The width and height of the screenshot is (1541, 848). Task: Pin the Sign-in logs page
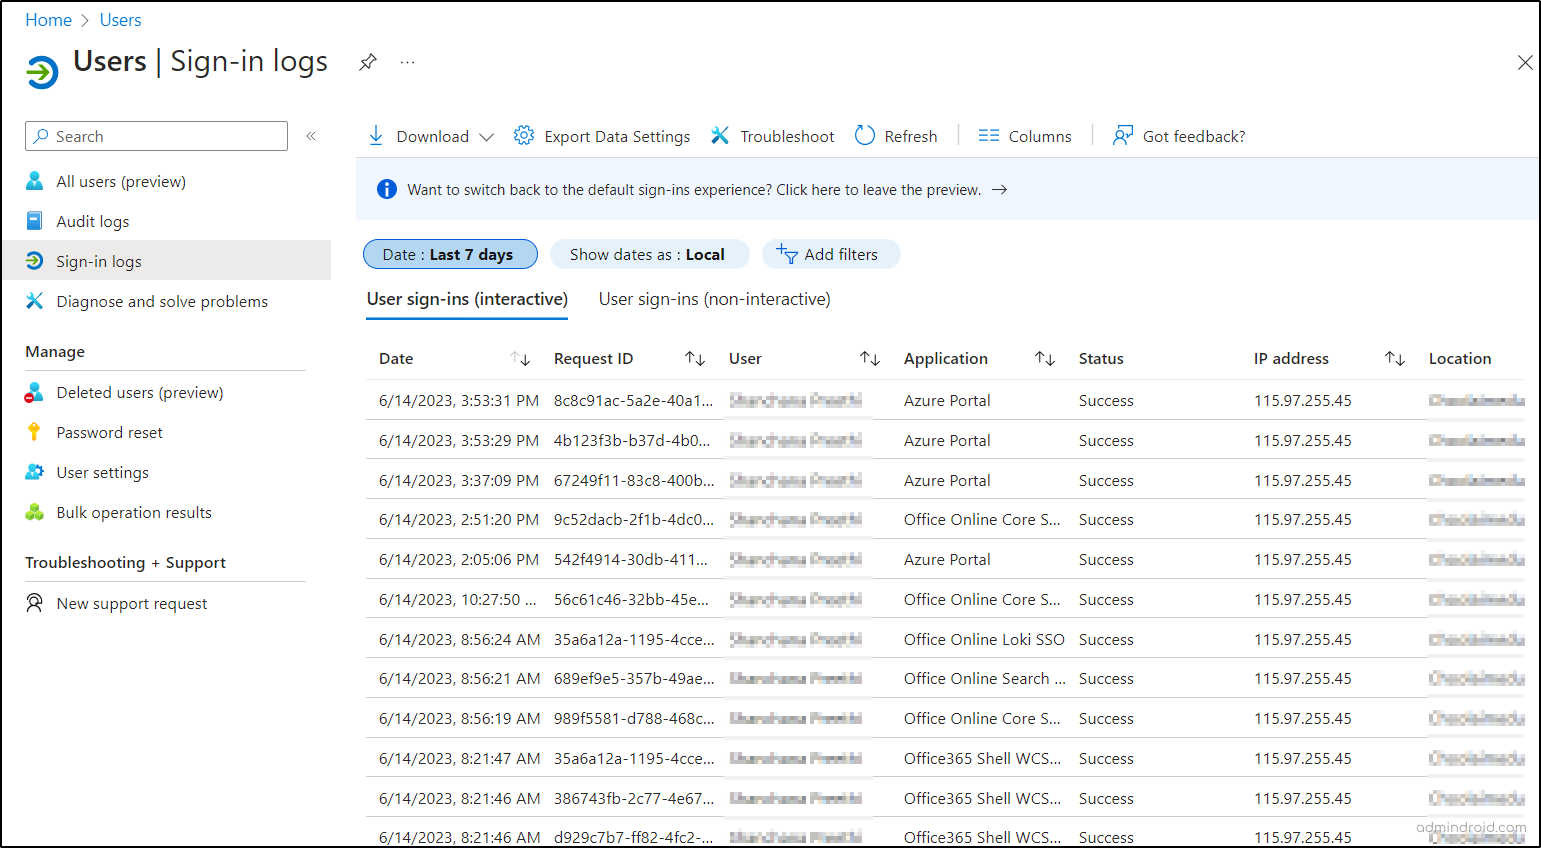coord(367,61)
